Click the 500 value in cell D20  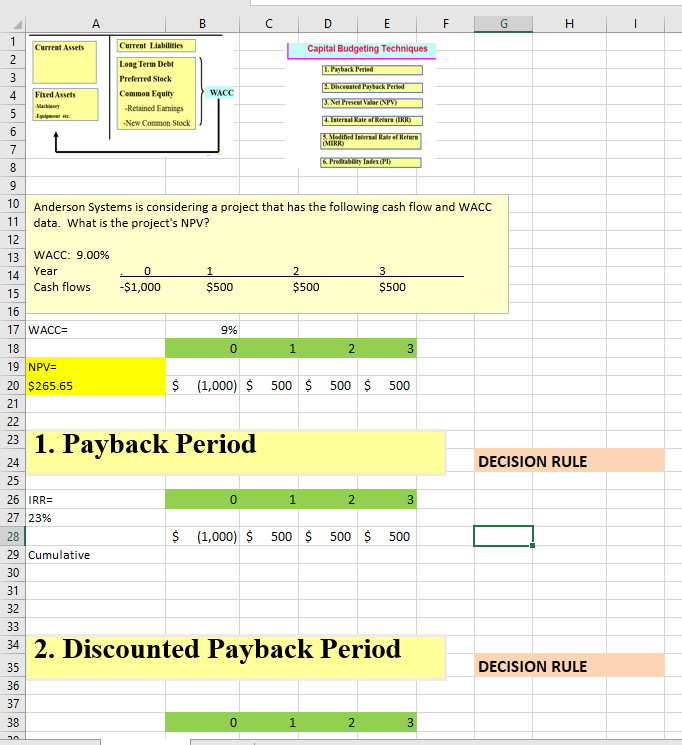(x=328, y=385)
